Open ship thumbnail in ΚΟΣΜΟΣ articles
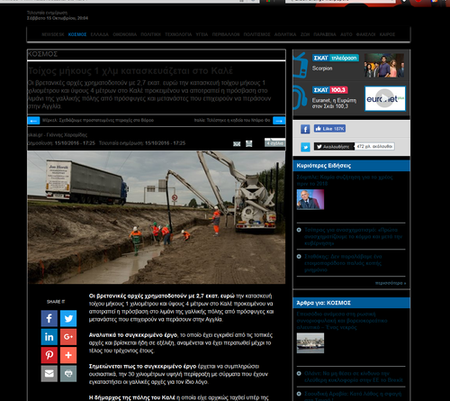 310,343
